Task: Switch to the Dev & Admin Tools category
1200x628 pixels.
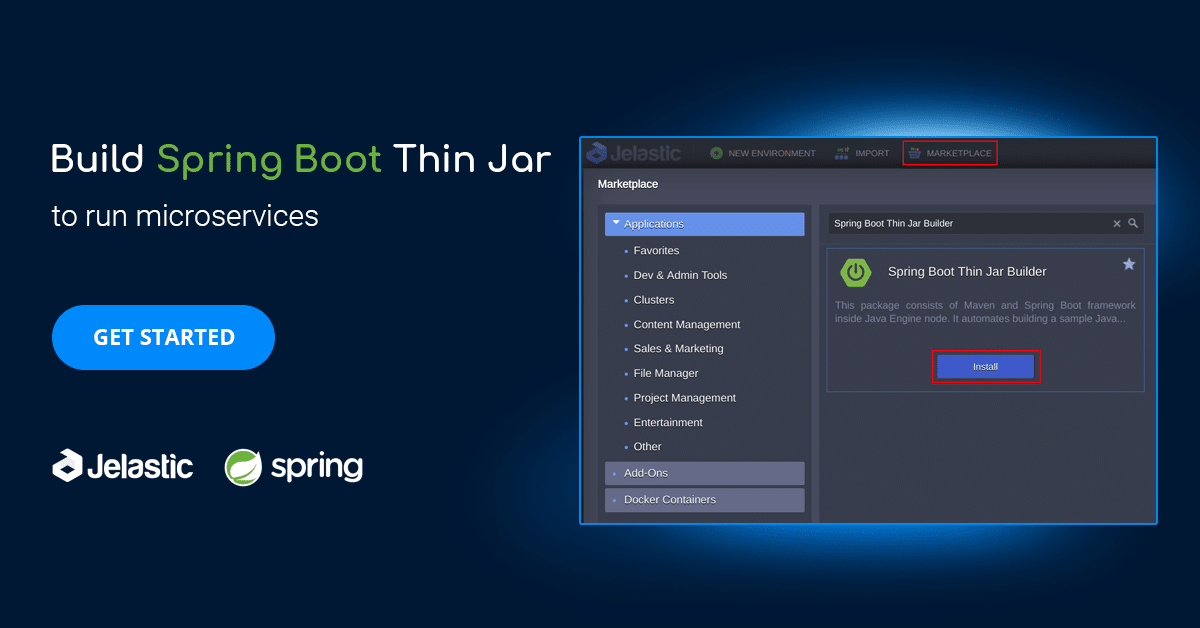Action: 678,275
